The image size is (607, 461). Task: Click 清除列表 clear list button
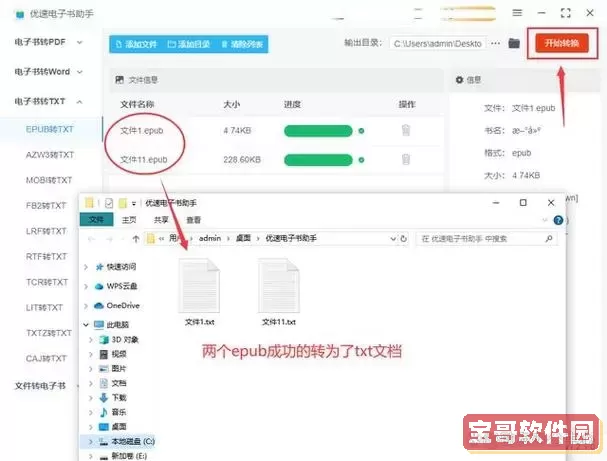[242, 44]
